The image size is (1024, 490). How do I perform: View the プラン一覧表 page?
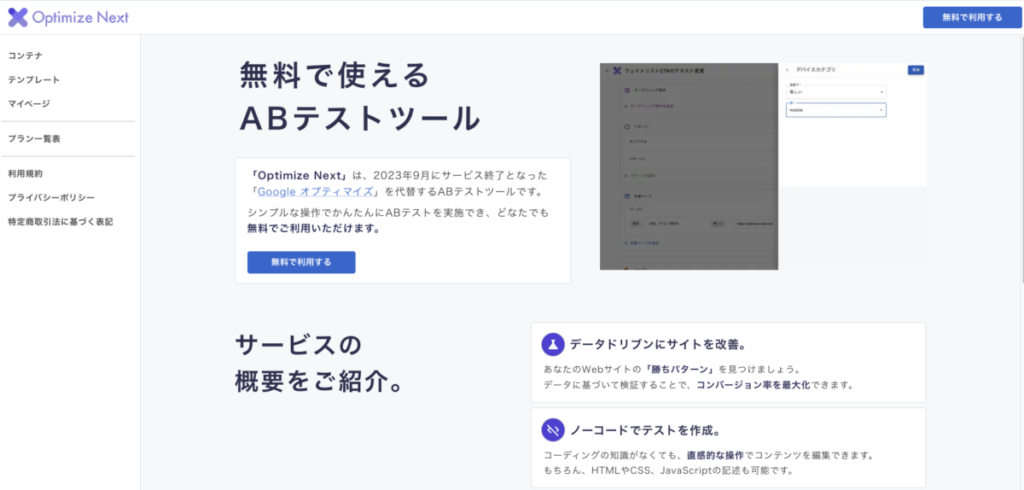click(34, 138)
